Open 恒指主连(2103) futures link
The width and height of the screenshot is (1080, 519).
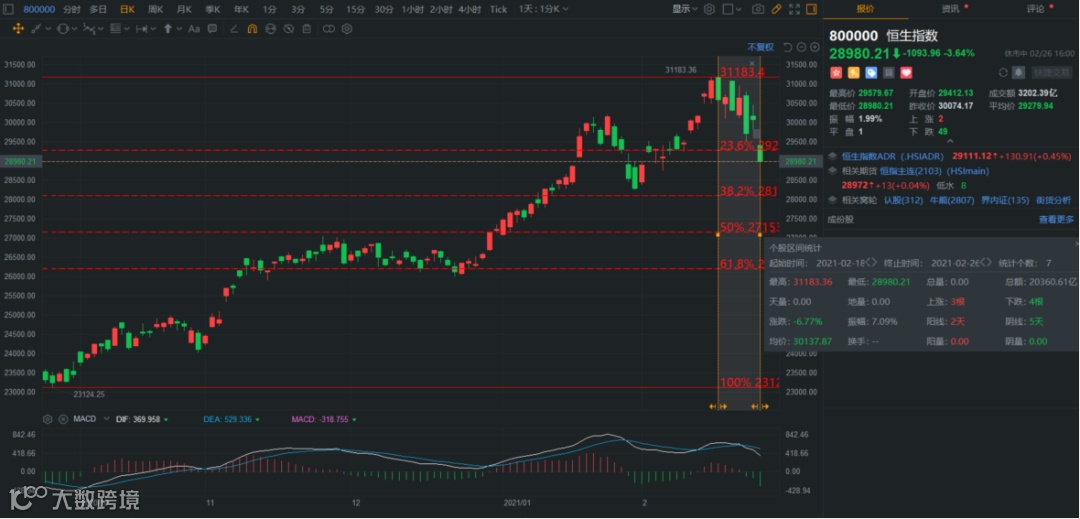[x=913, y=170]
